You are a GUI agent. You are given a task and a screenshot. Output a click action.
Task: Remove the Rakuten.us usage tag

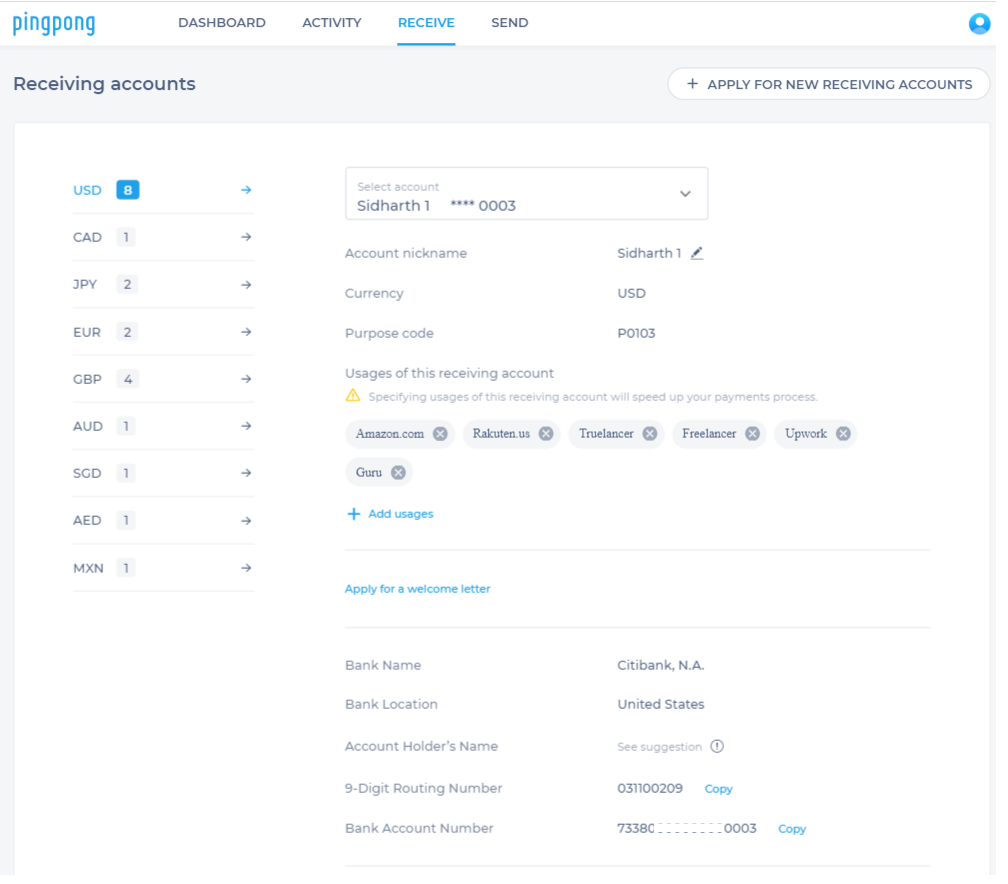point(546,434)
